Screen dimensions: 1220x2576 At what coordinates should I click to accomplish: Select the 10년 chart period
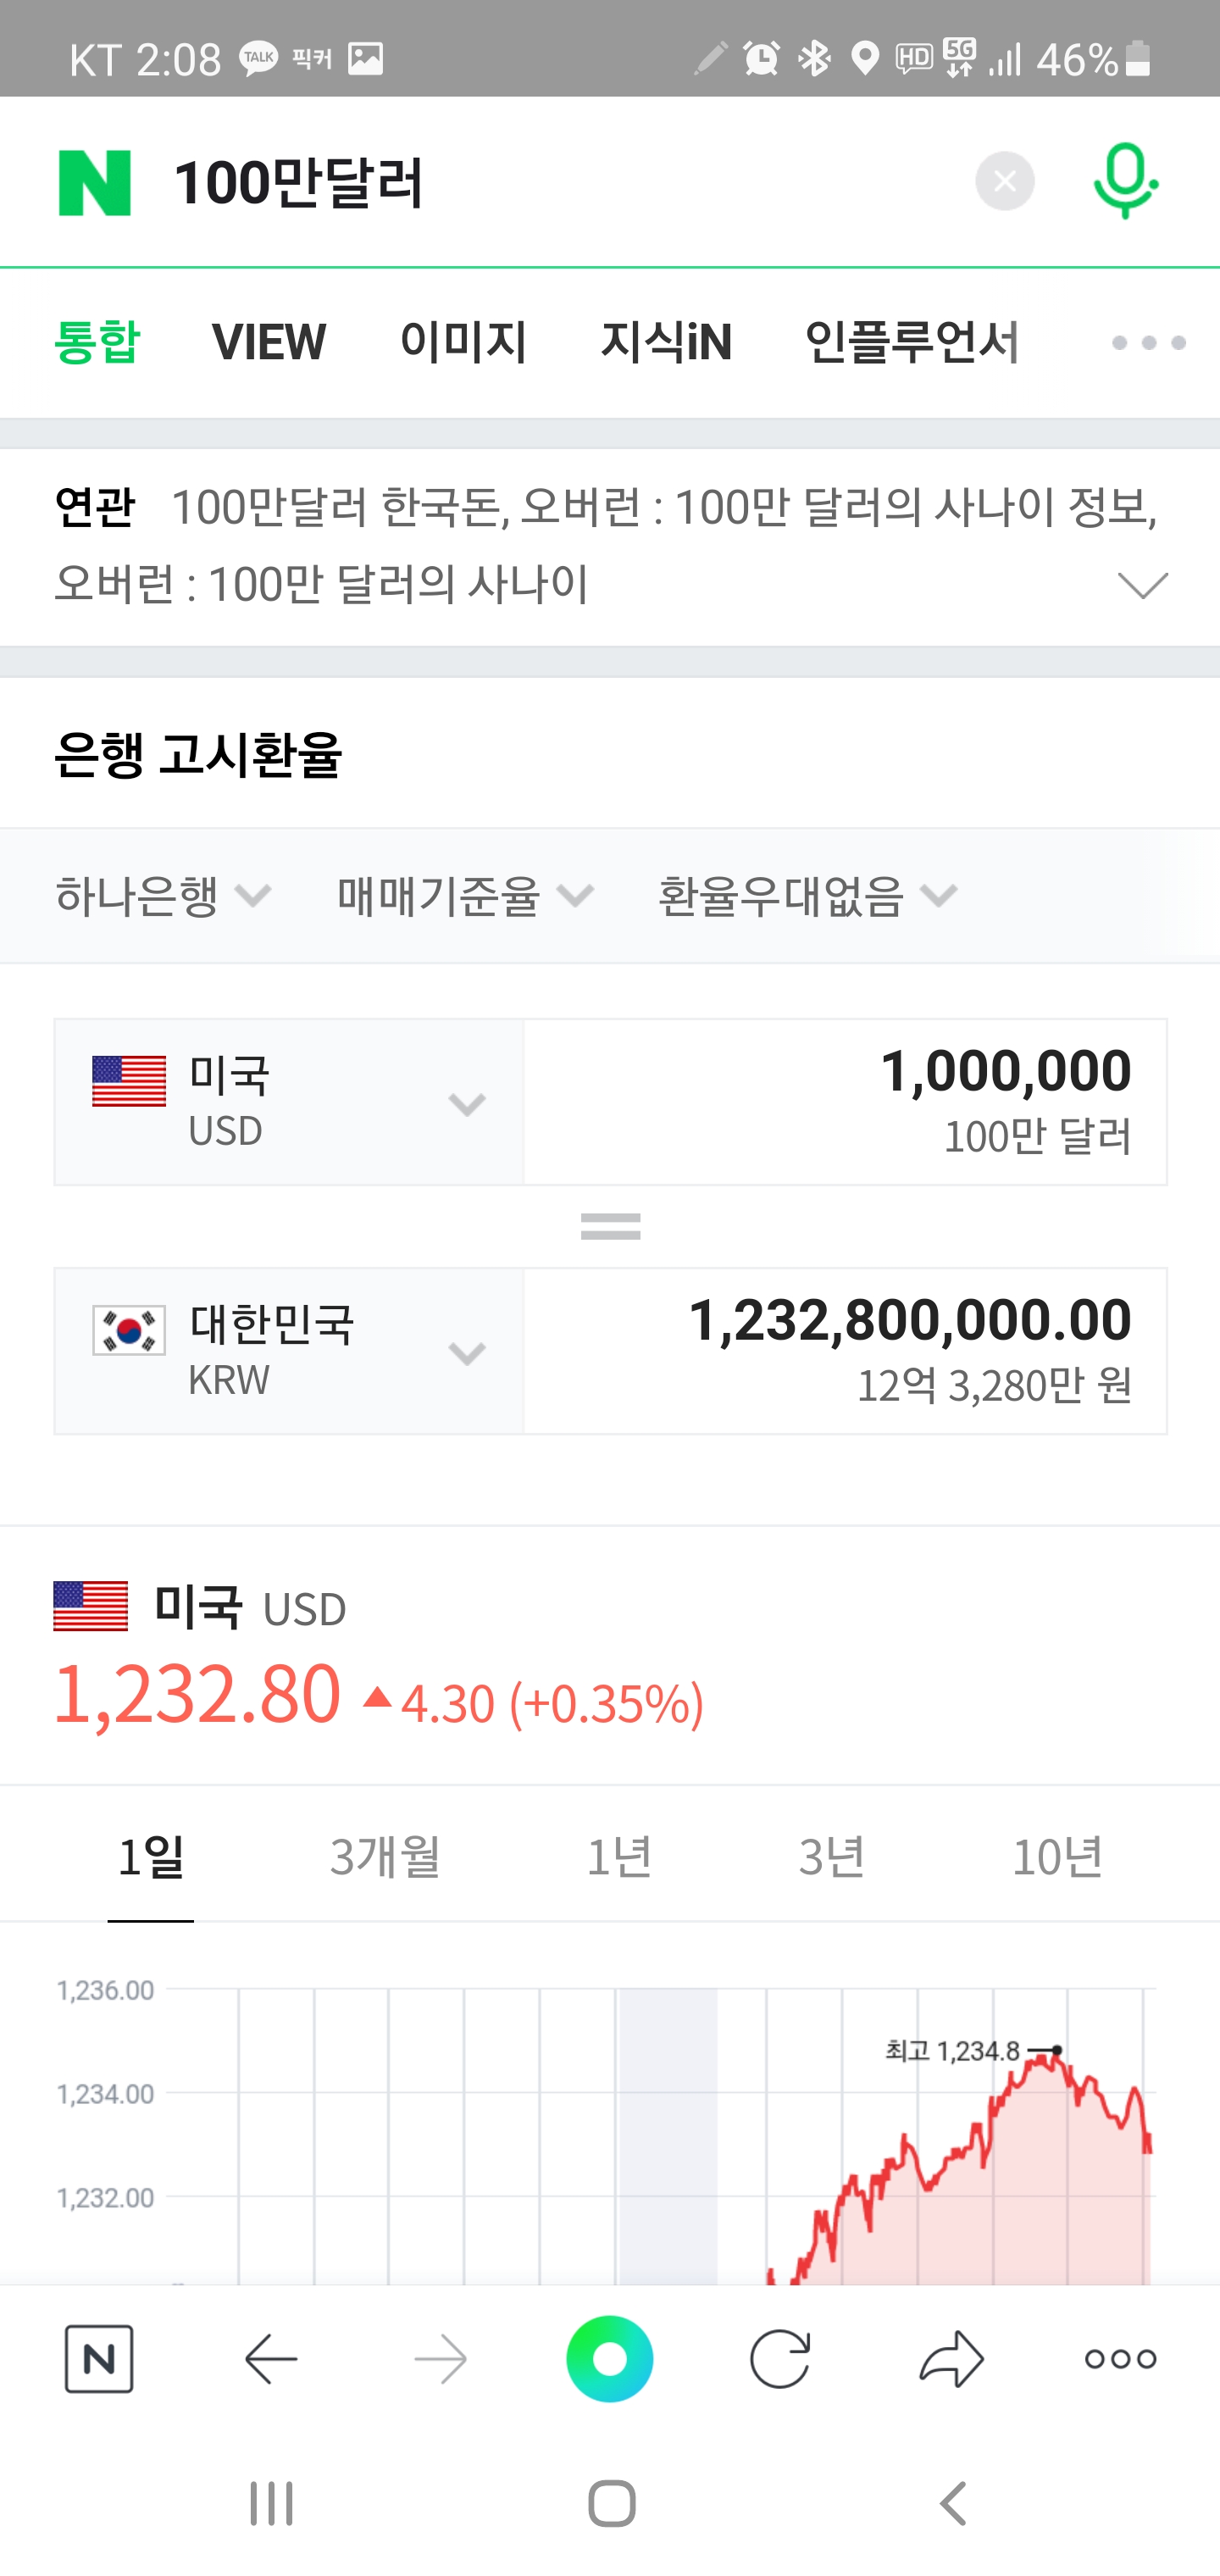1057,1857
